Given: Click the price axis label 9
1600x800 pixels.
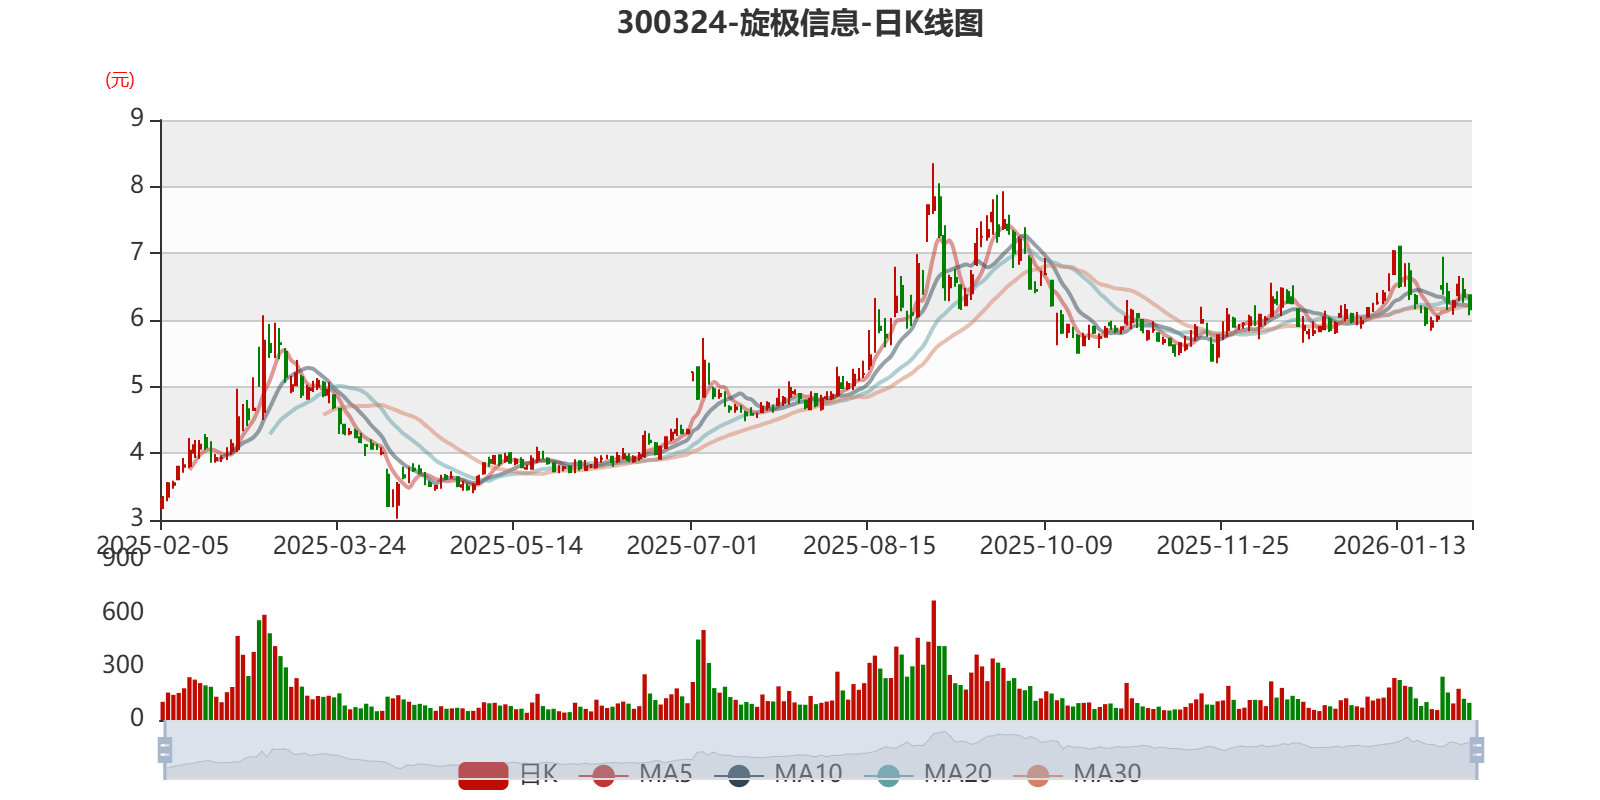Looking at the screenshot, I should pos(137,119).
